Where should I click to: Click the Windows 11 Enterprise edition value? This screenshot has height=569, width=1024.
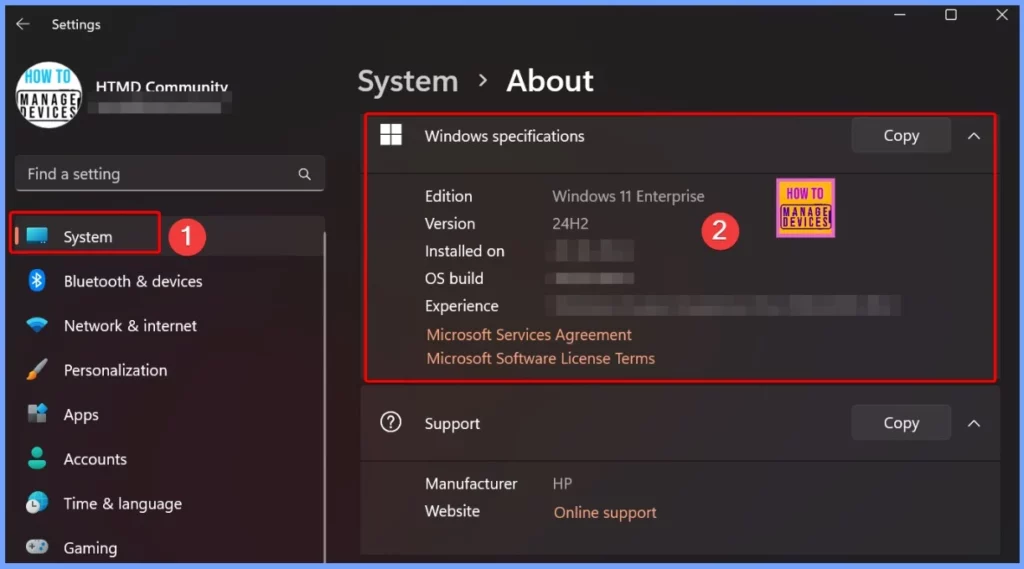[x=628, y=197]
